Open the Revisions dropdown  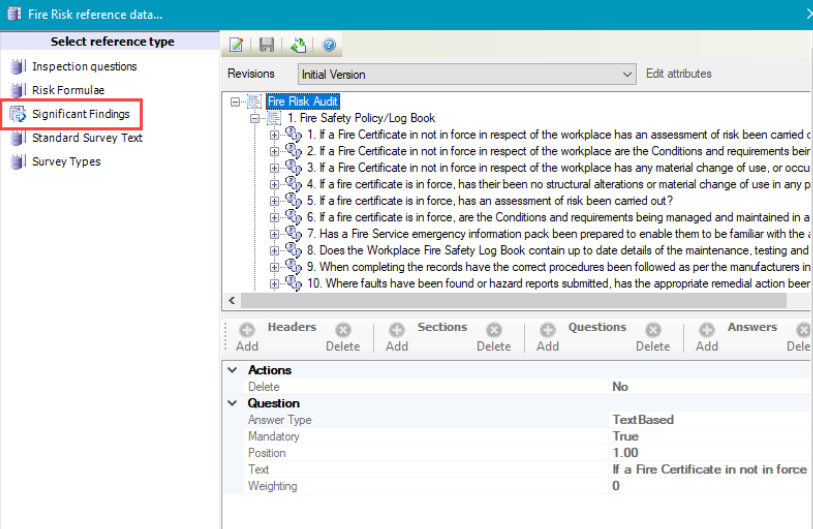(x=627, y=74)
